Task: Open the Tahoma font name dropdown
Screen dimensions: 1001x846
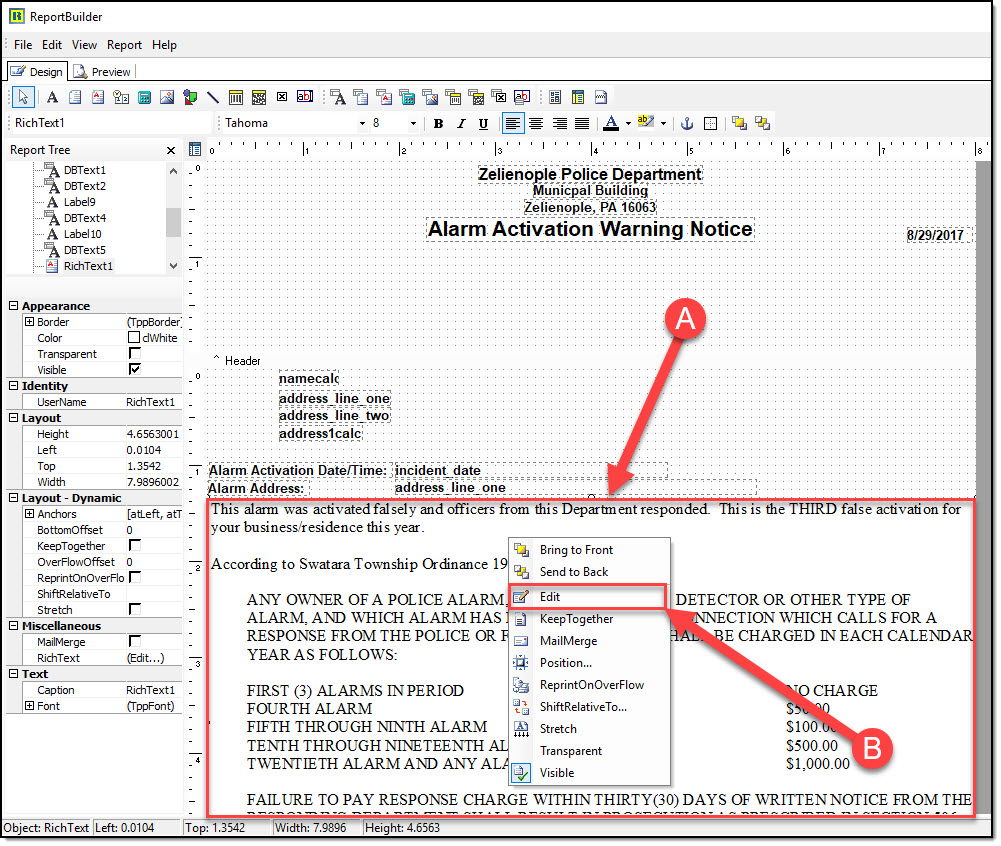Action: [362, 124]
